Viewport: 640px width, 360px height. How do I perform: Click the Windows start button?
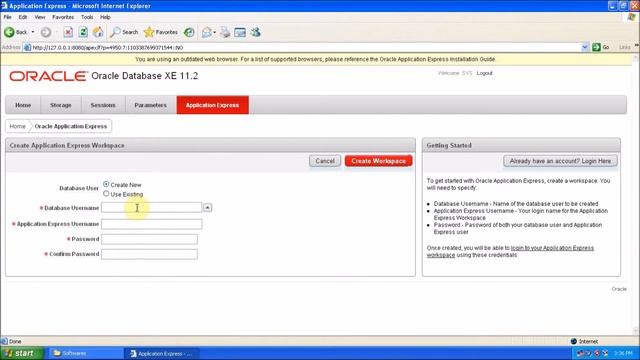pos(22,353)
